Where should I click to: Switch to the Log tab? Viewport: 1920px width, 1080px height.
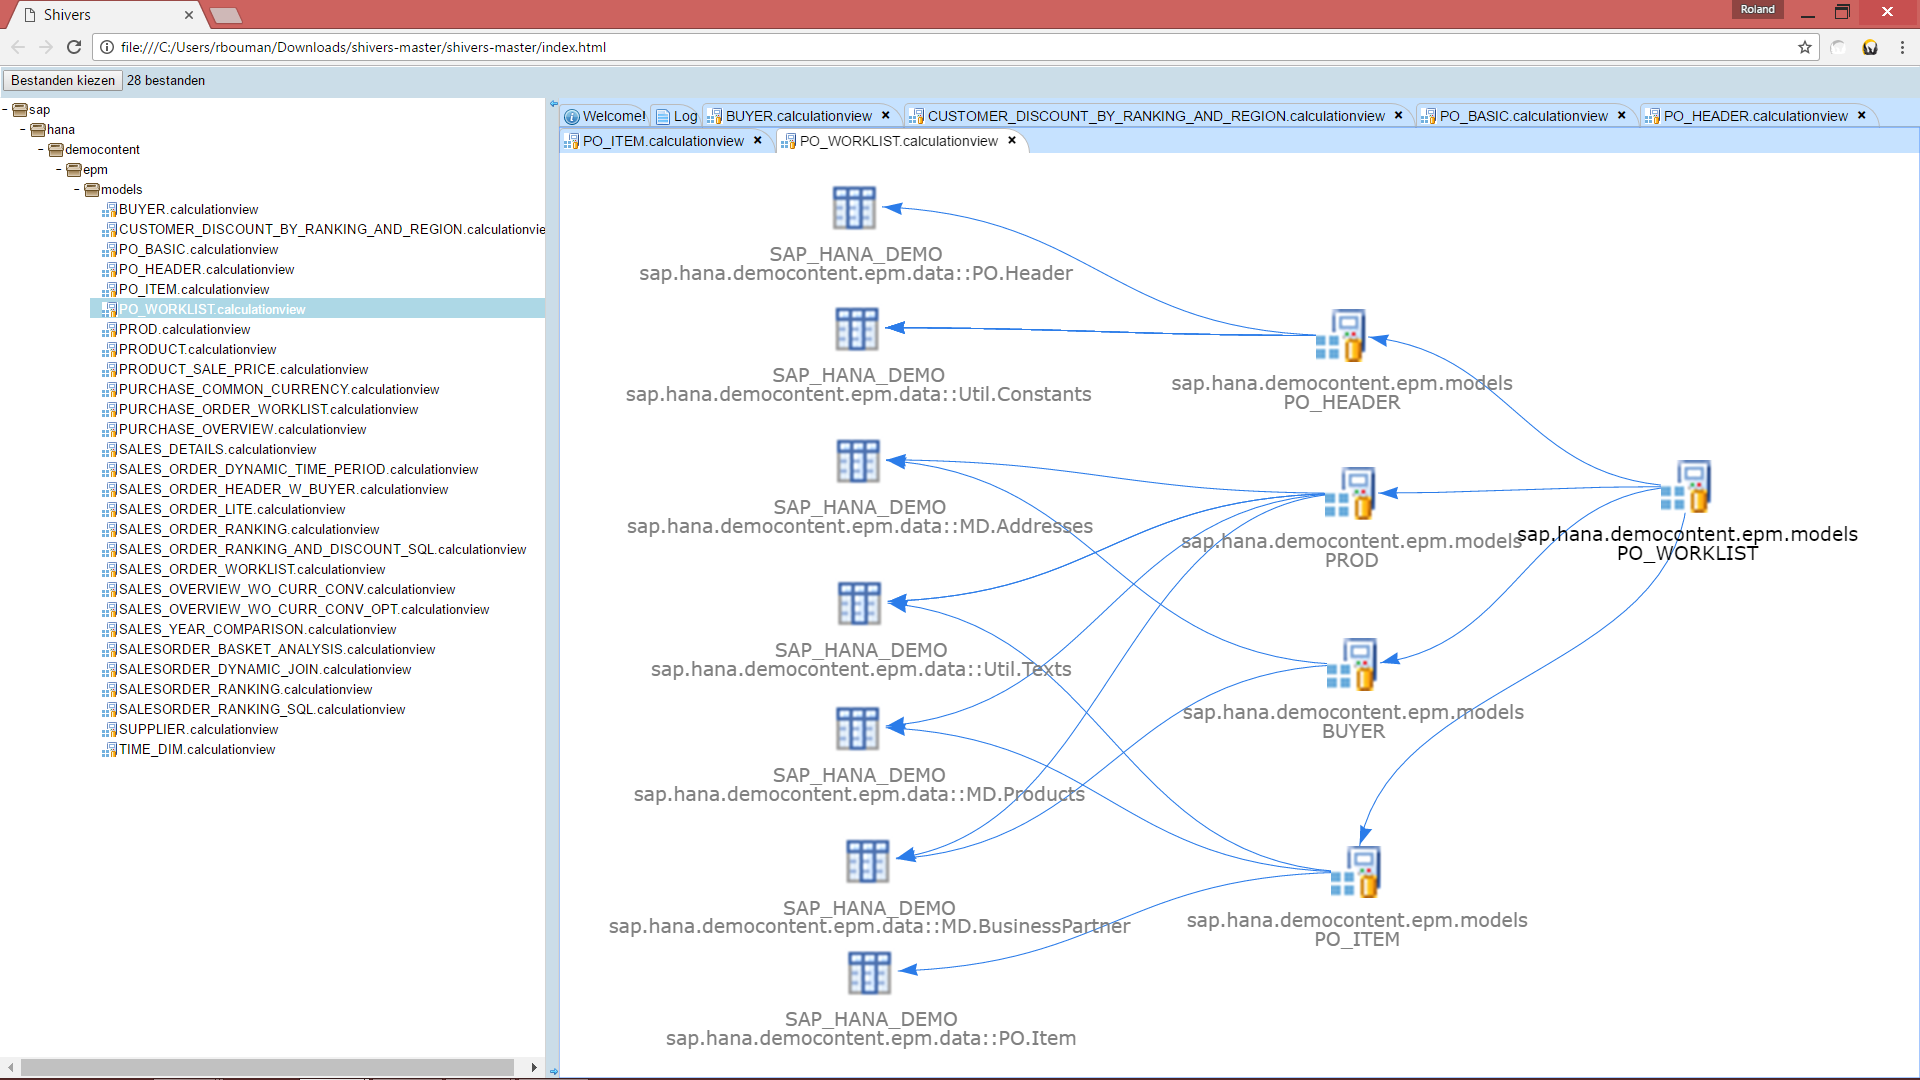pyautogui.click(x=685, y=116)
